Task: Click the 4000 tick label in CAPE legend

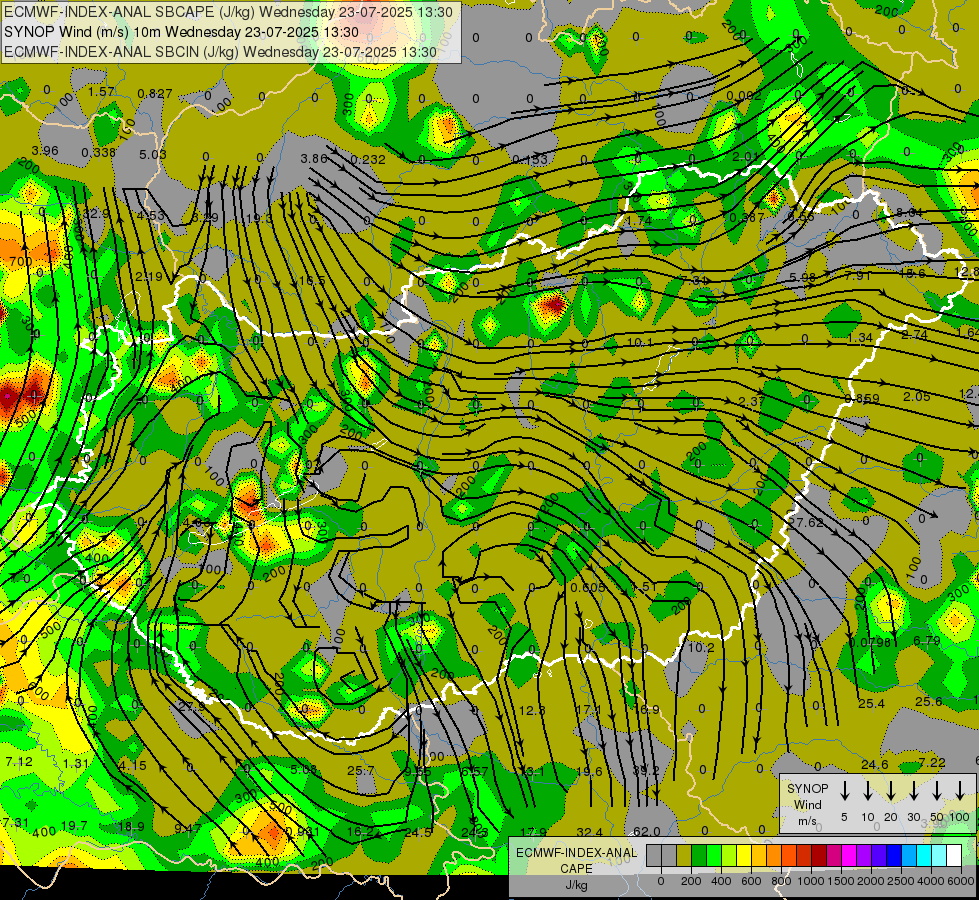Action: point(931,881)
